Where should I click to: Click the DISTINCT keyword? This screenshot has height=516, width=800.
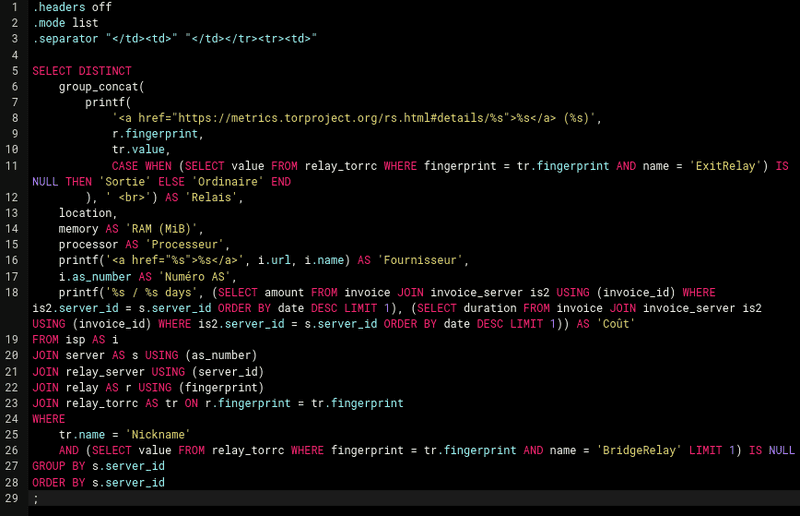[105, 71]
